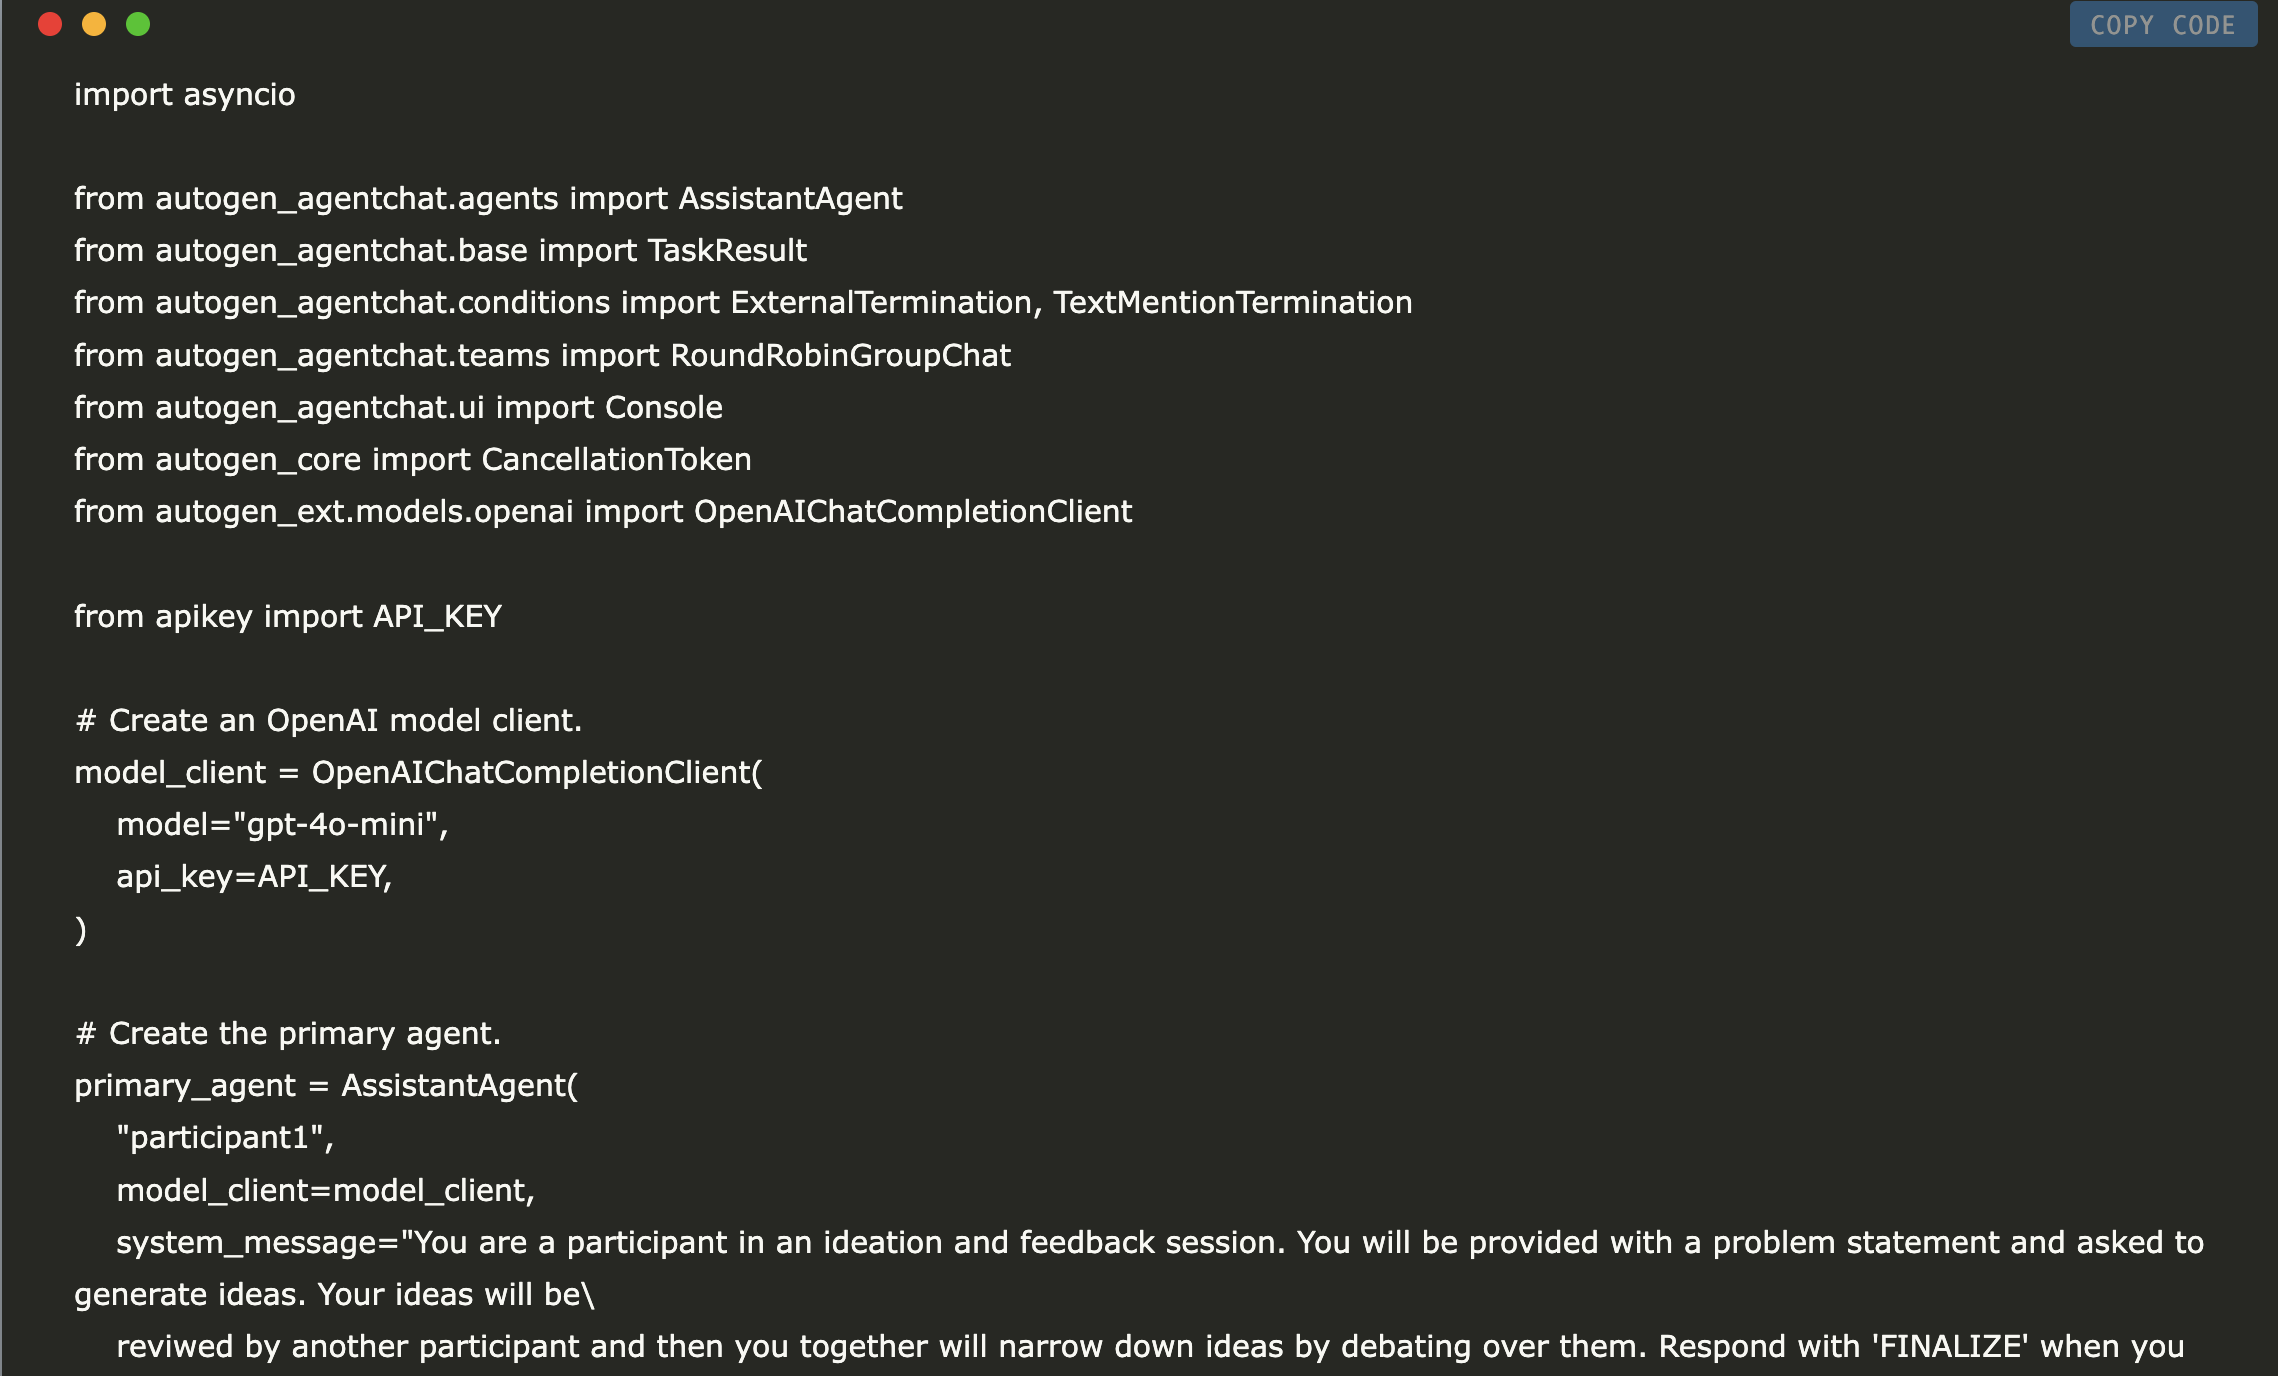Screen dimensions: 2278x1376
Task: Click the TaskResult import name
Action: [x=727, y=251]
